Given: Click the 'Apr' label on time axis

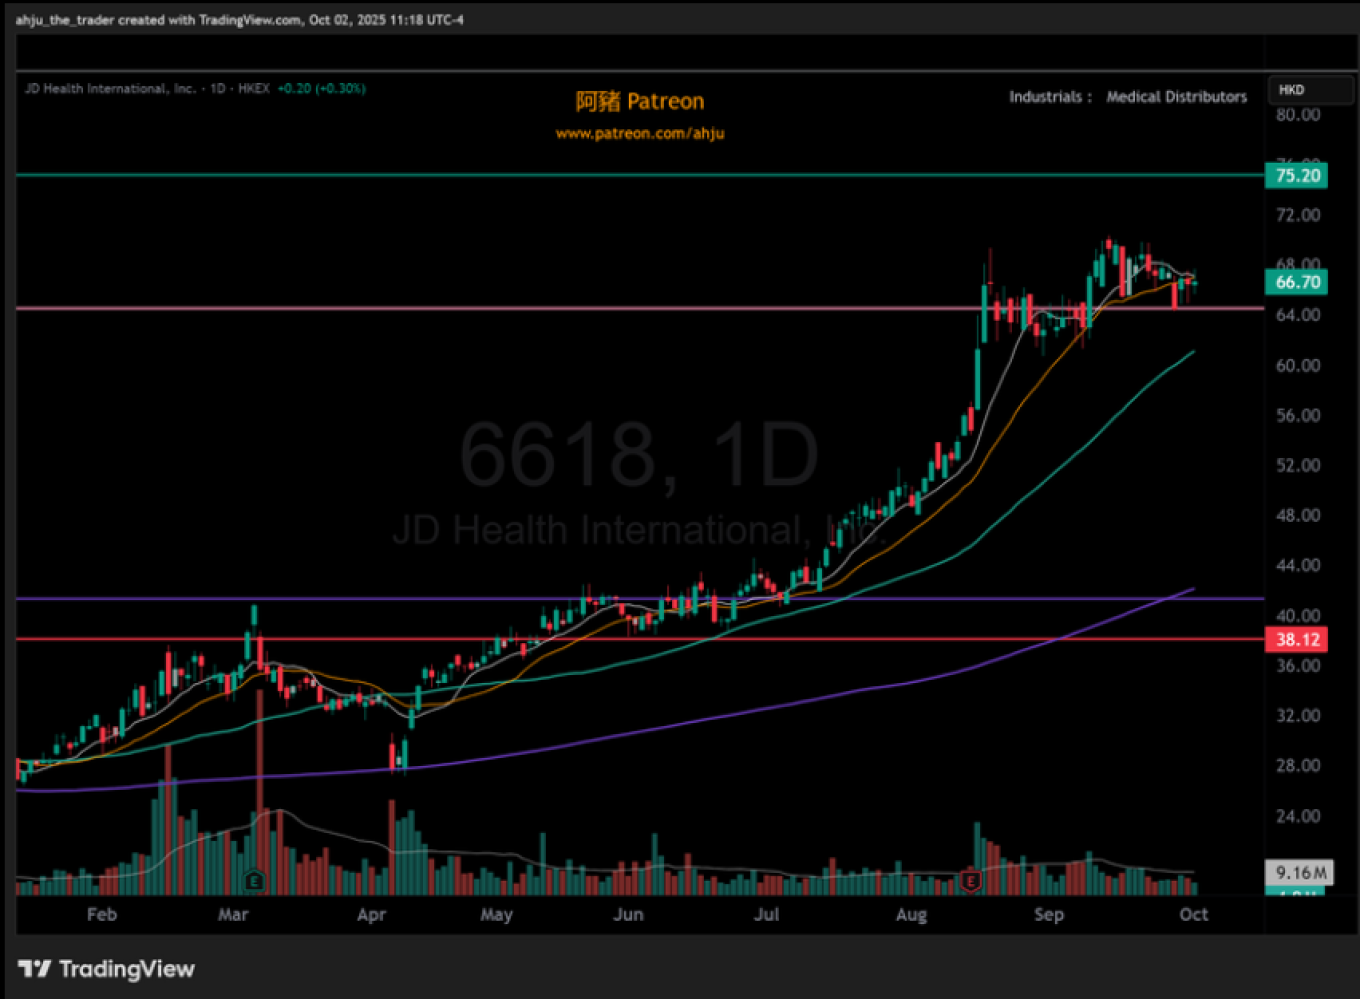Looking at the screenshot, I should pyautogui.click(x=371, y=914).
